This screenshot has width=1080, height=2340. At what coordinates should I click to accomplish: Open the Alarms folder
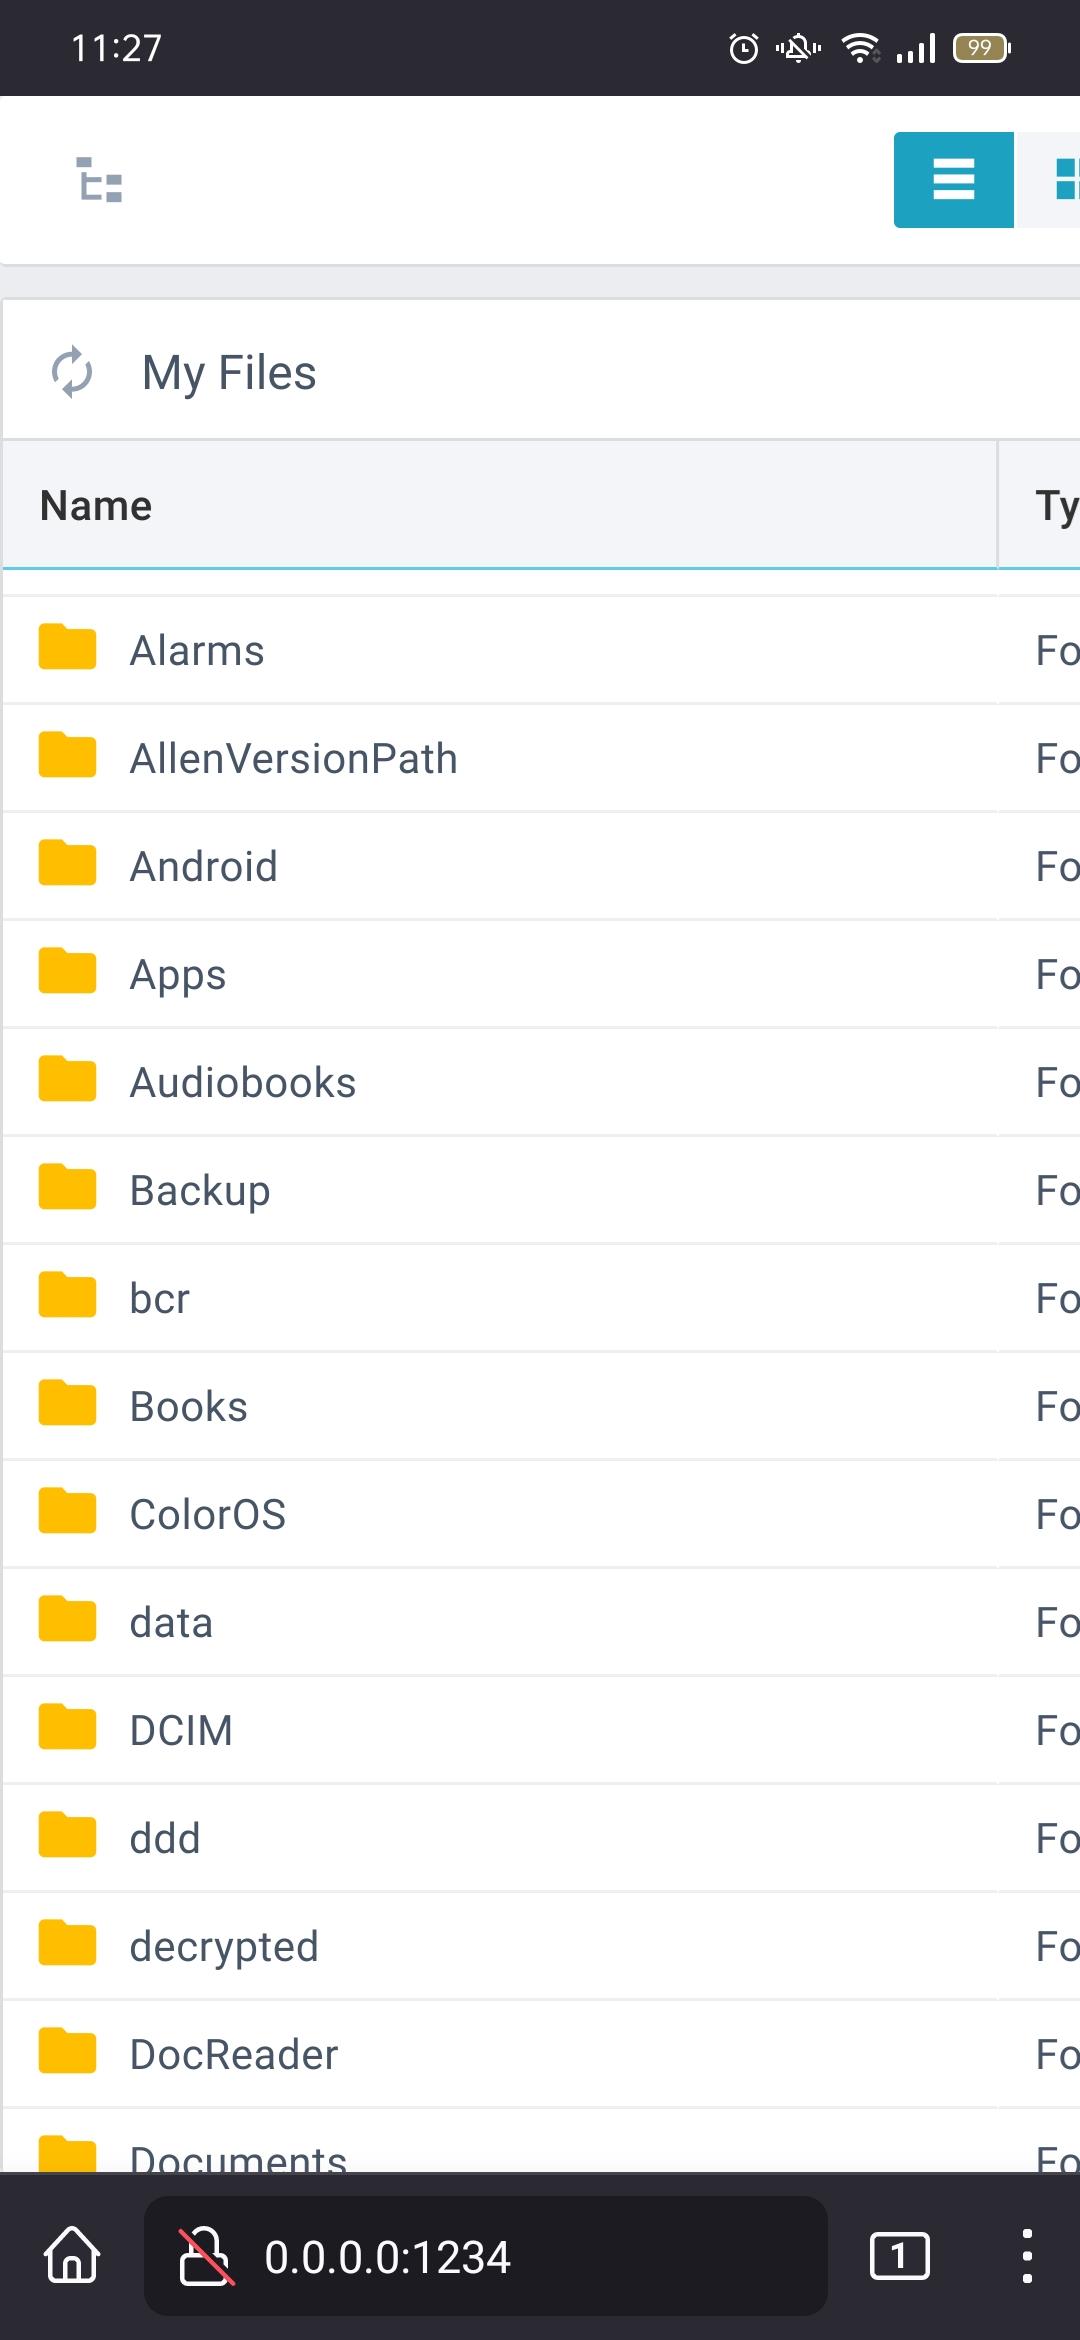coord(197,651)
